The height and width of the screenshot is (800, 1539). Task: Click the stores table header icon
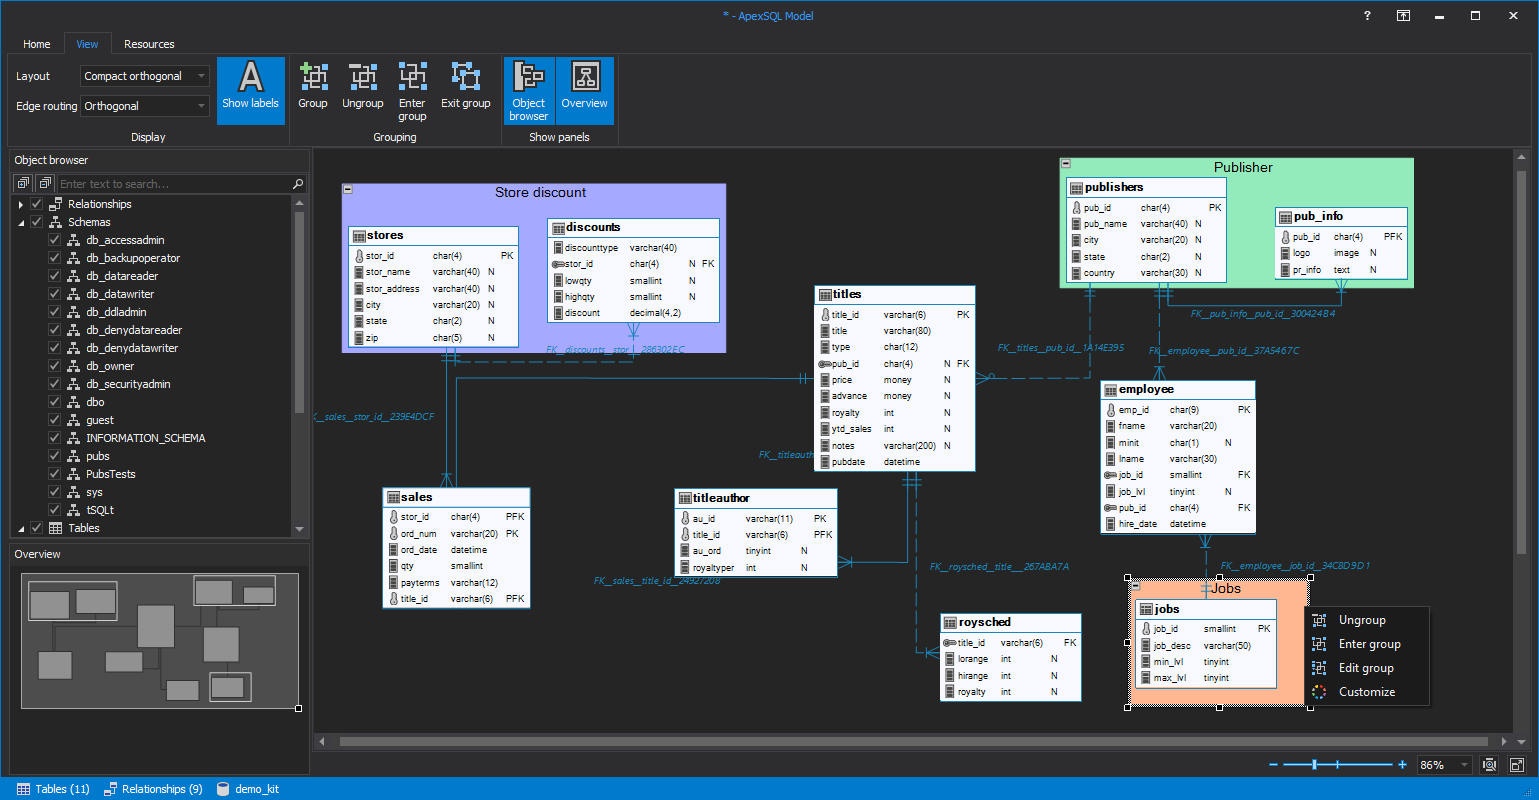coord(359,236)
